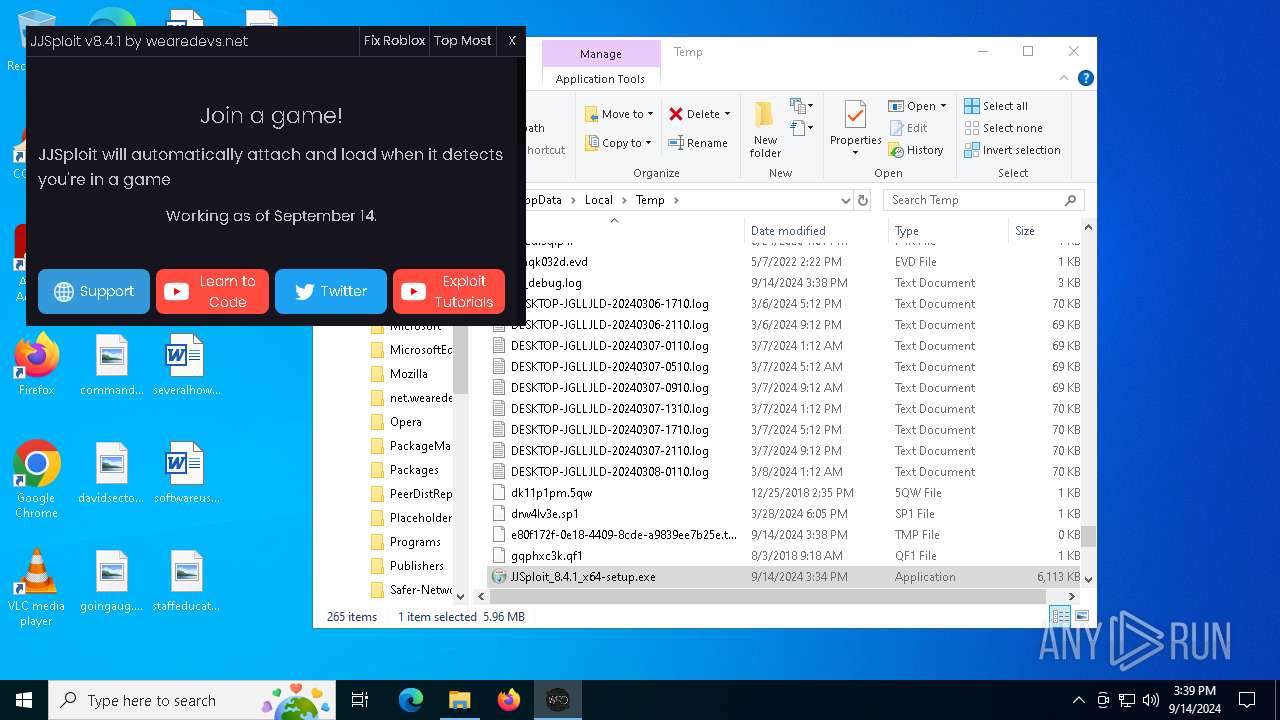The height and width of the screenshot is (720, 1280).
Task: Click the Local breadcrumb in address bar
Action: [x=599, y=200]
